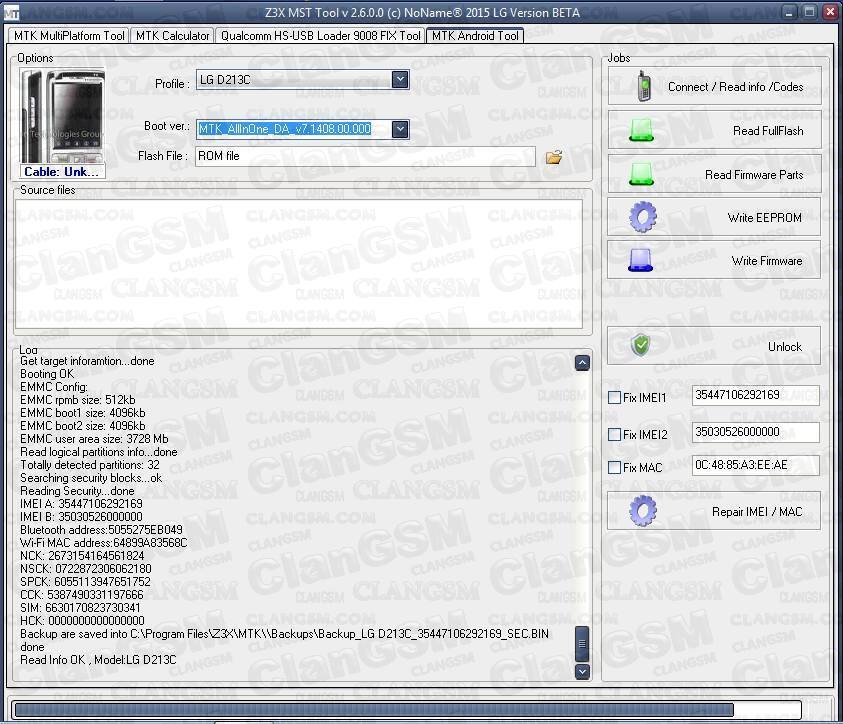Enable the Fix IMEI2 checkbox
The image size is (843, 724).
615,434
